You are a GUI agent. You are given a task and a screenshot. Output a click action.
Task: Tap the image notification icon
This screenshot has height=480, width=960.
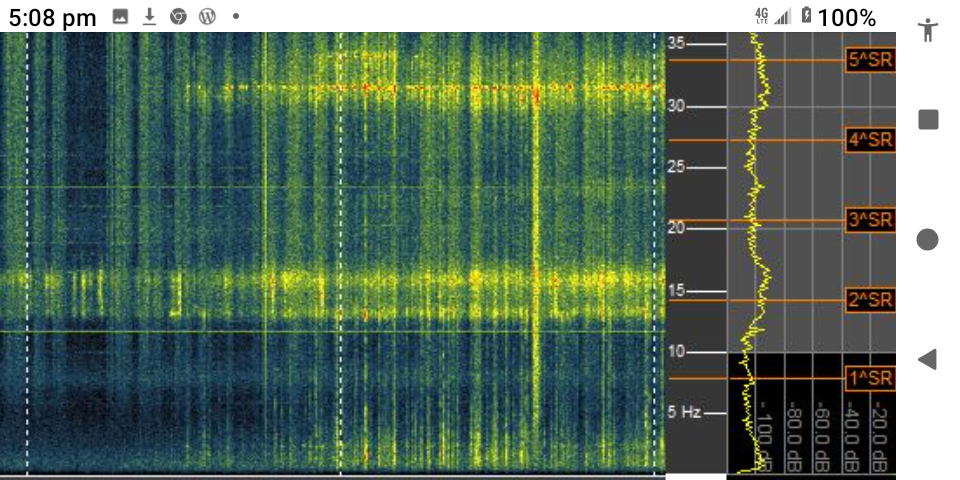120,17
